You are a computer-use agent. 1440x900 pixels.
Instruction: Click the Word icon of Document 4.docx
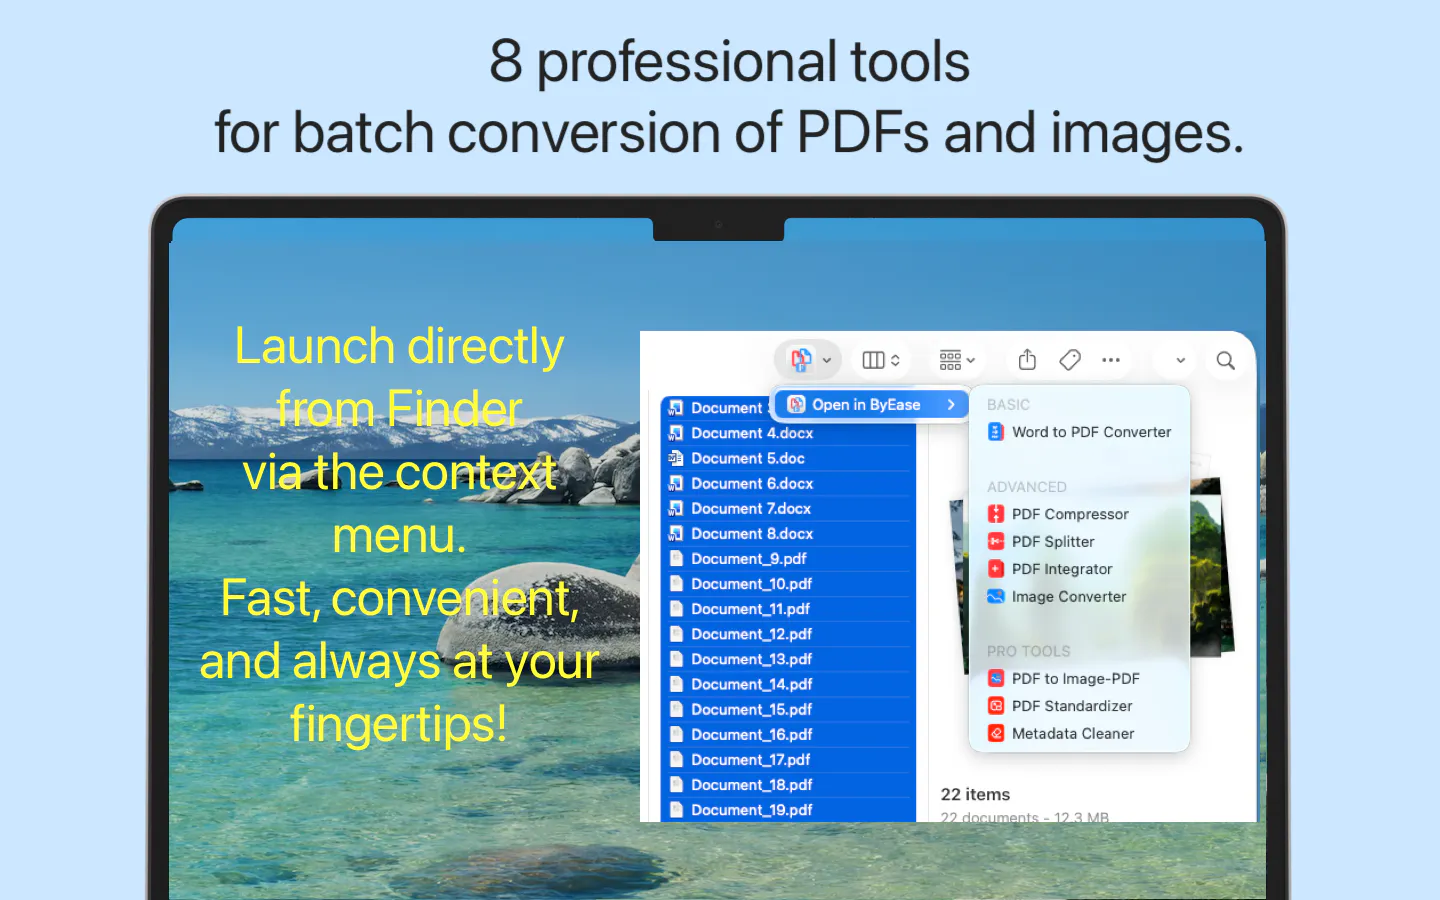coord(676,433)
